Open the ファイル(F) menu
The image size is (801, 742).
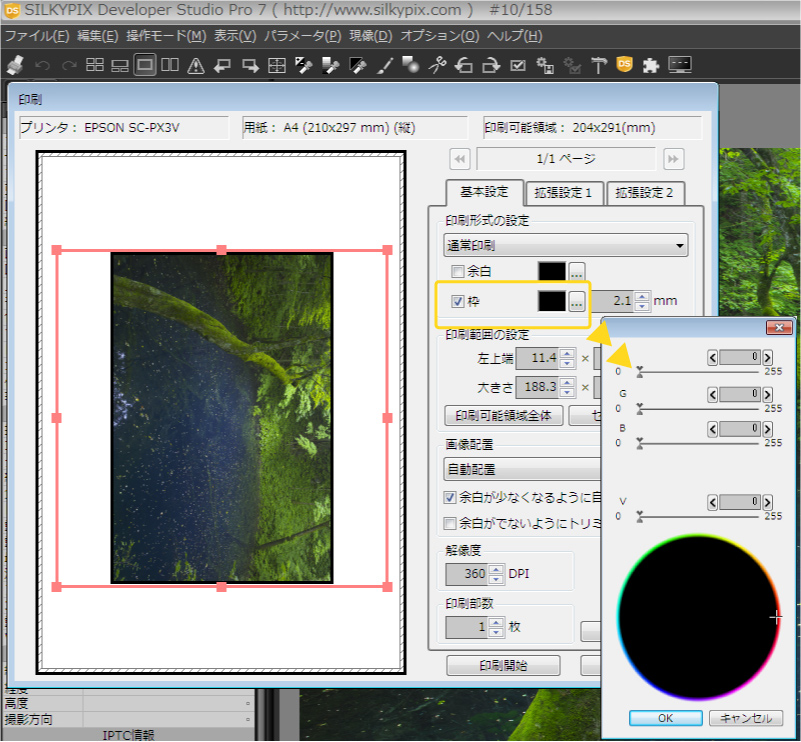(37, 36)
